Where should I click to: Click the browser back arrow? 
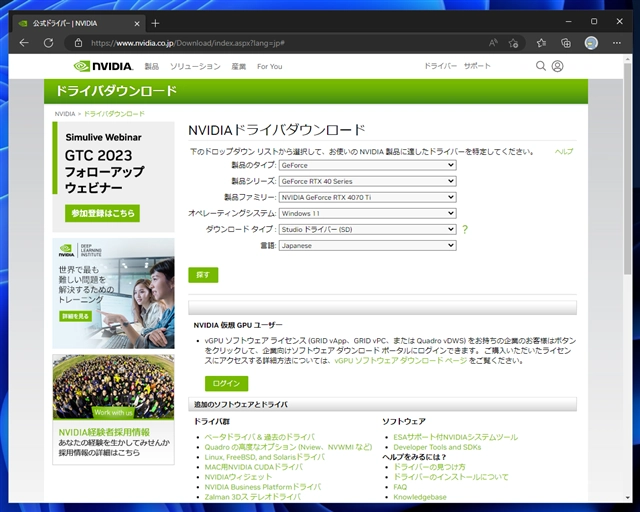(x=24, y=43)
